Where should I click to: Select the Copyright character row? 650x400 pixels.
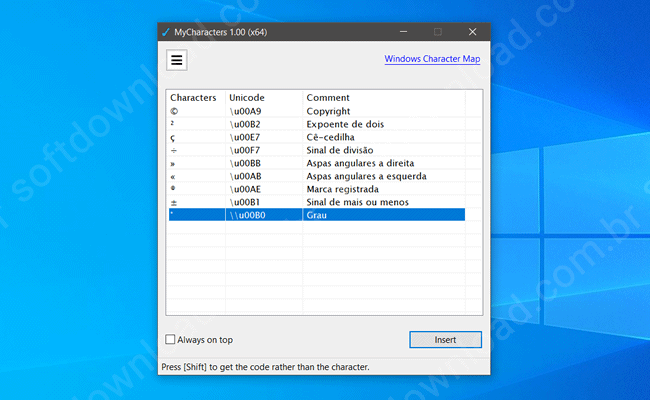tap(328, 111)
